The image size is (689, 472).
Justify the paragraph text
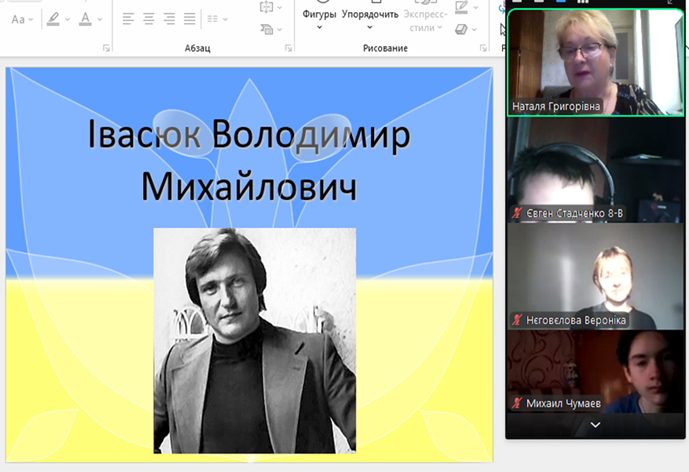tap(190, 19)
